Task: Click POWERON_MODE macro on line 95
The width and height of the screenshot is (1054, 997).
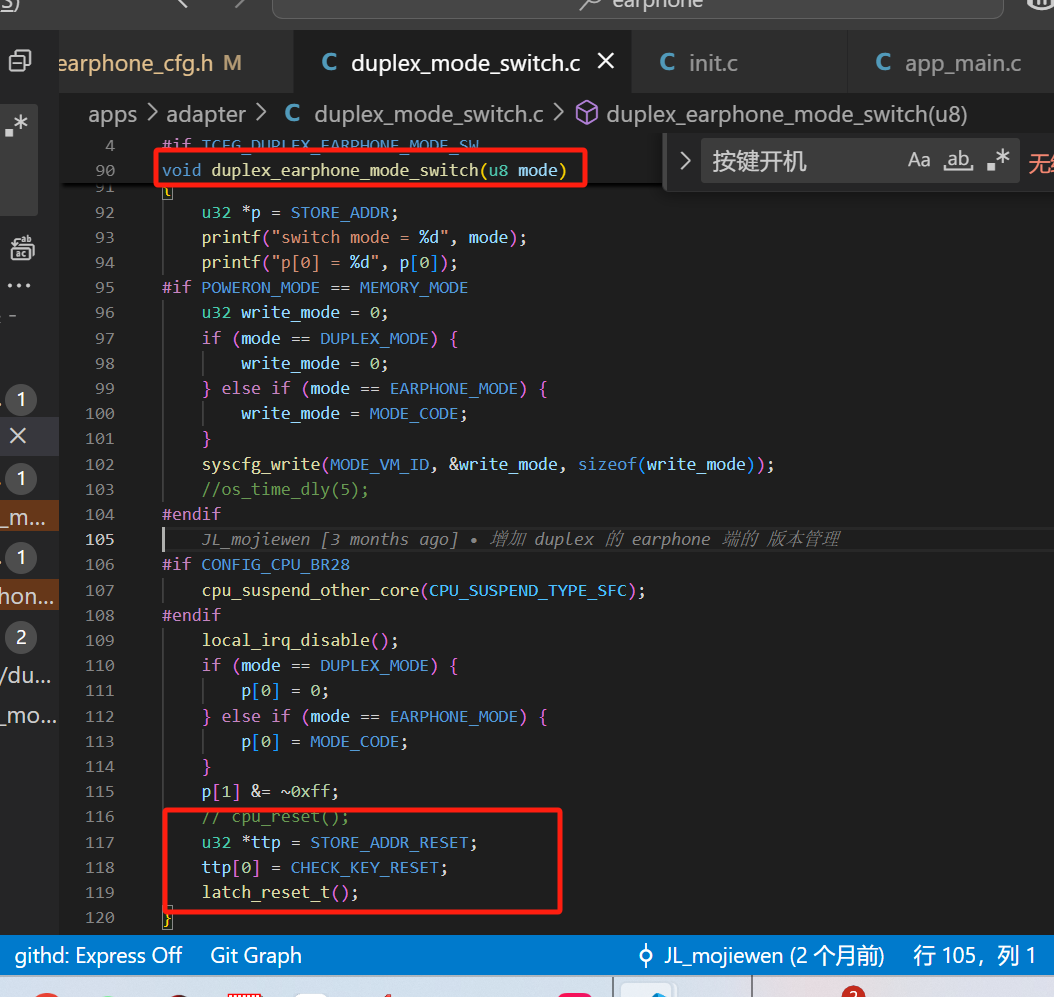Action: tap(260, 288)
